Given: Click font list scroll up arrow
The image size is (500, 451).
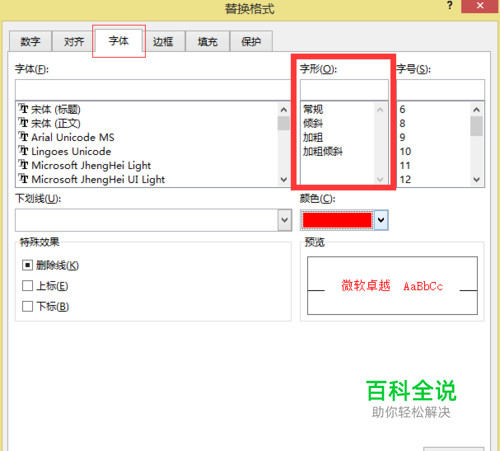Looking at the screenshot, I should coord(284,109).
